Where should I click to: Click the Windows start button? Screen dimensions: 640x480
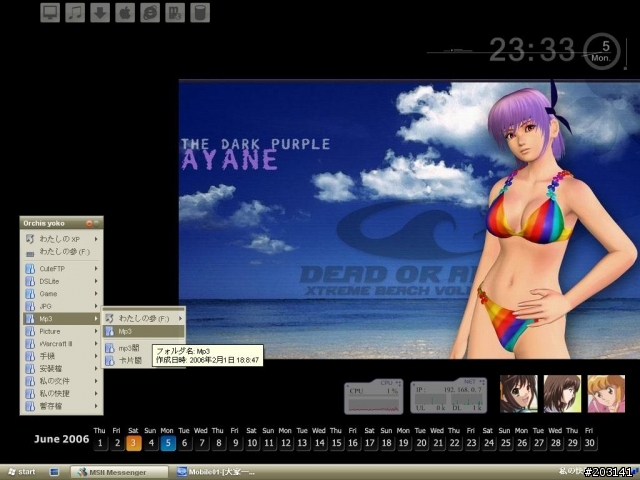22,472
